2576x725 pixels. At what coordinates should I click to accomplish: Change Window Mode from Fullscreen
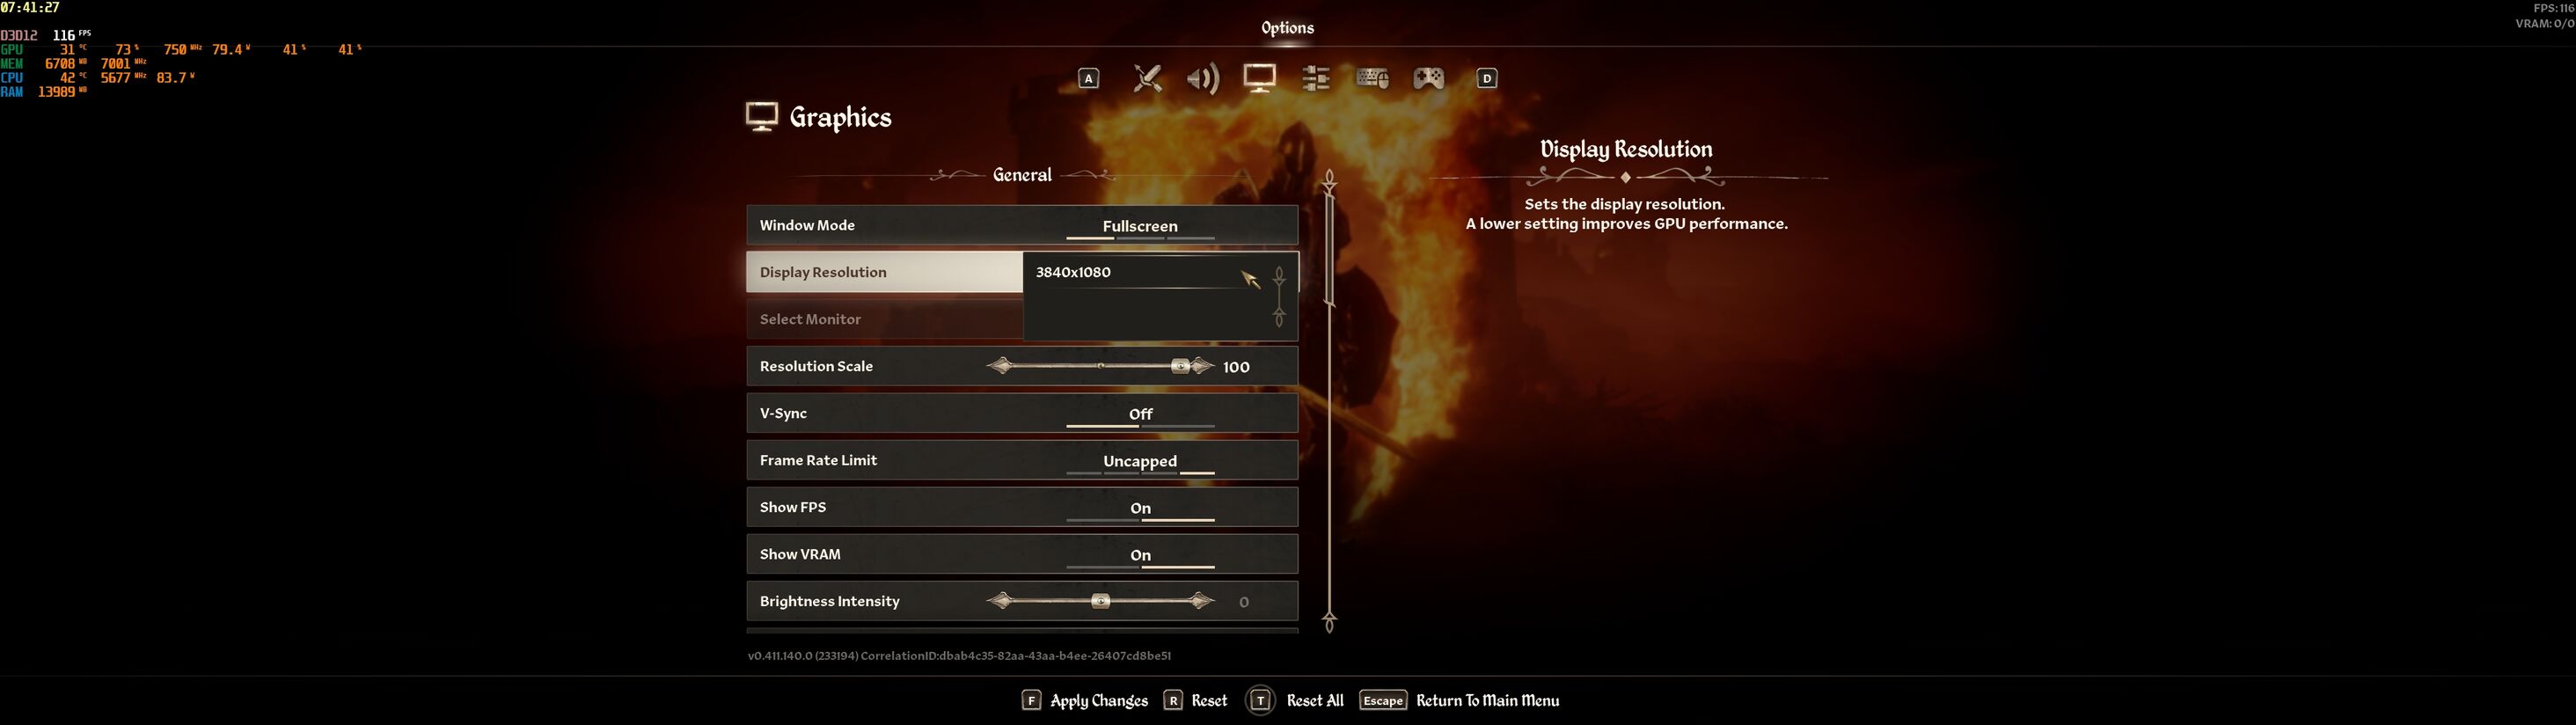[x=1022, y=225]
